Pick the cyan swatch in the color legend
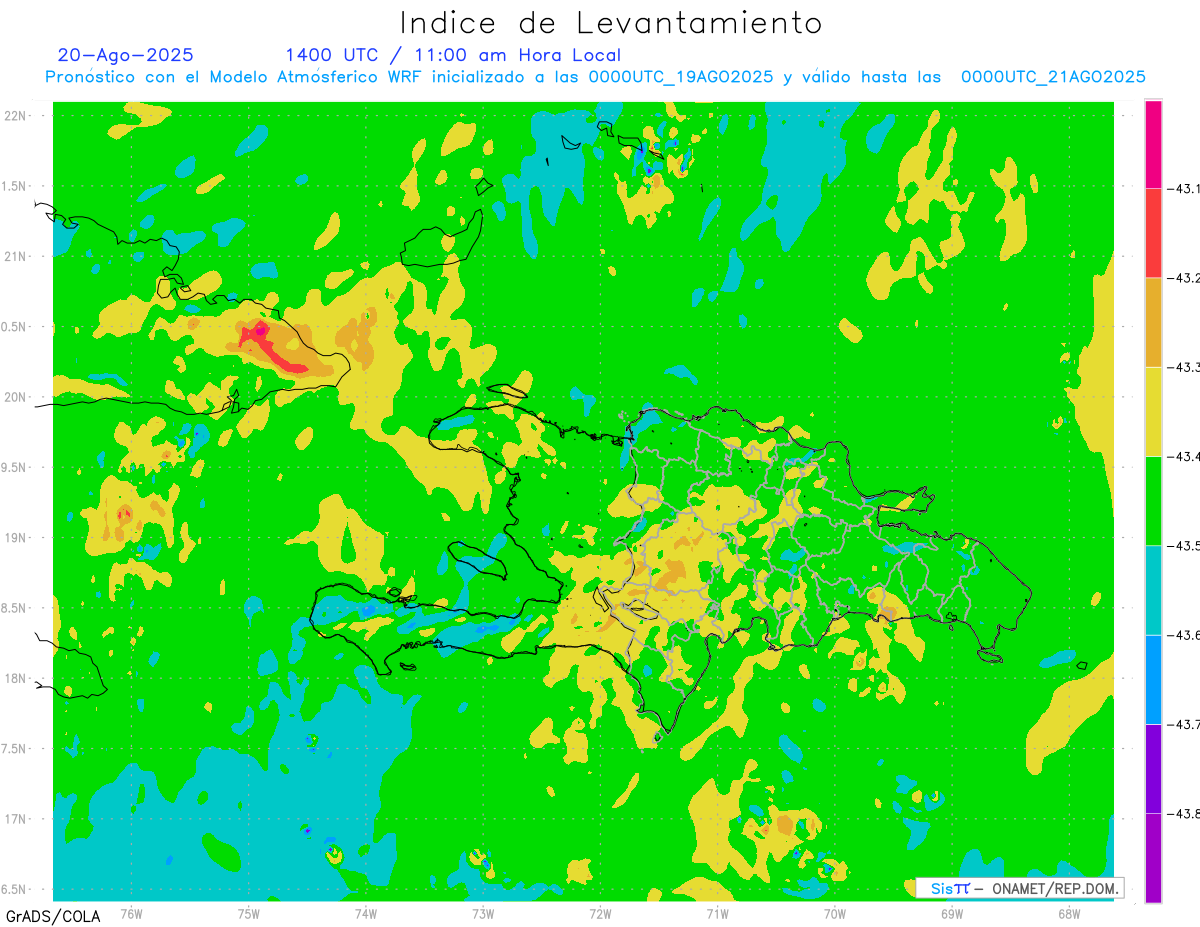 (1153, 589)
